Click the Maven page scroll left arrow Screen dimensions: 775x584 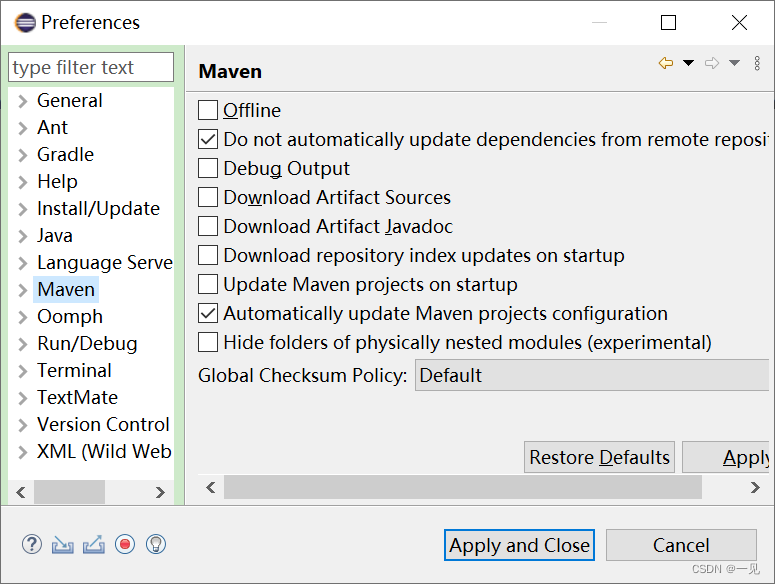pos(211,488)
